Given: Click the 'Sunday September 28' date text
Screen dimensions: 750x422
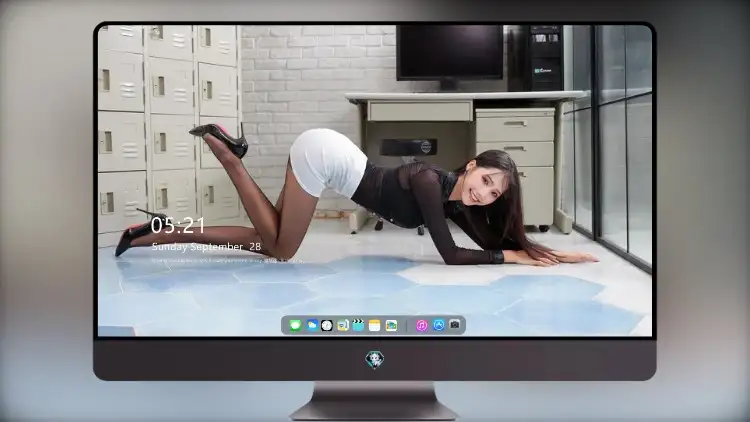Looking at the screenshot, I should 206,247.
